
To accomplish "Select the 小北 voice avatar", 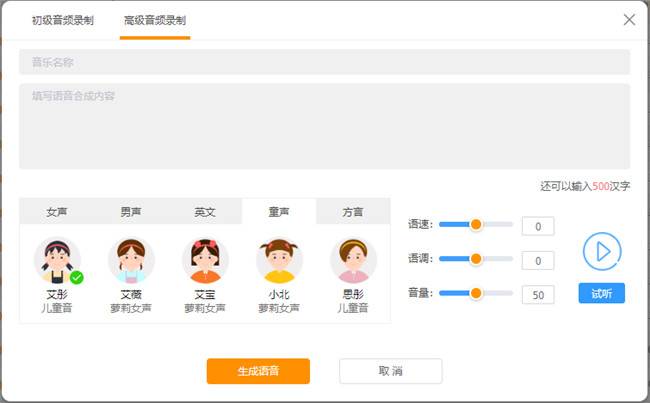I will coord(279,261).
